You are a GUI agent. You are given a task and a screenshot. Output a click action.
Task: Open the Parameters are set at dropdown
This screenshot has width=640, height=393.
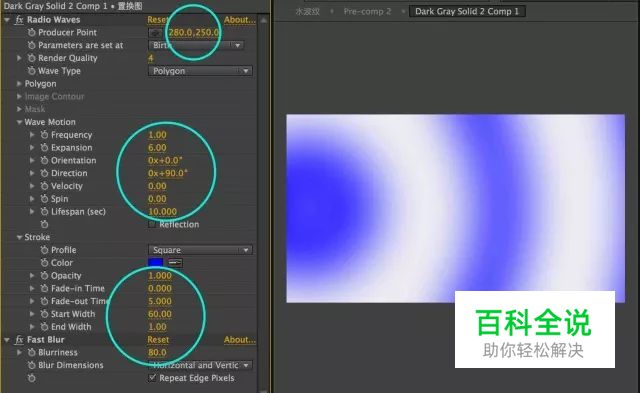click(x=196, y=45)
